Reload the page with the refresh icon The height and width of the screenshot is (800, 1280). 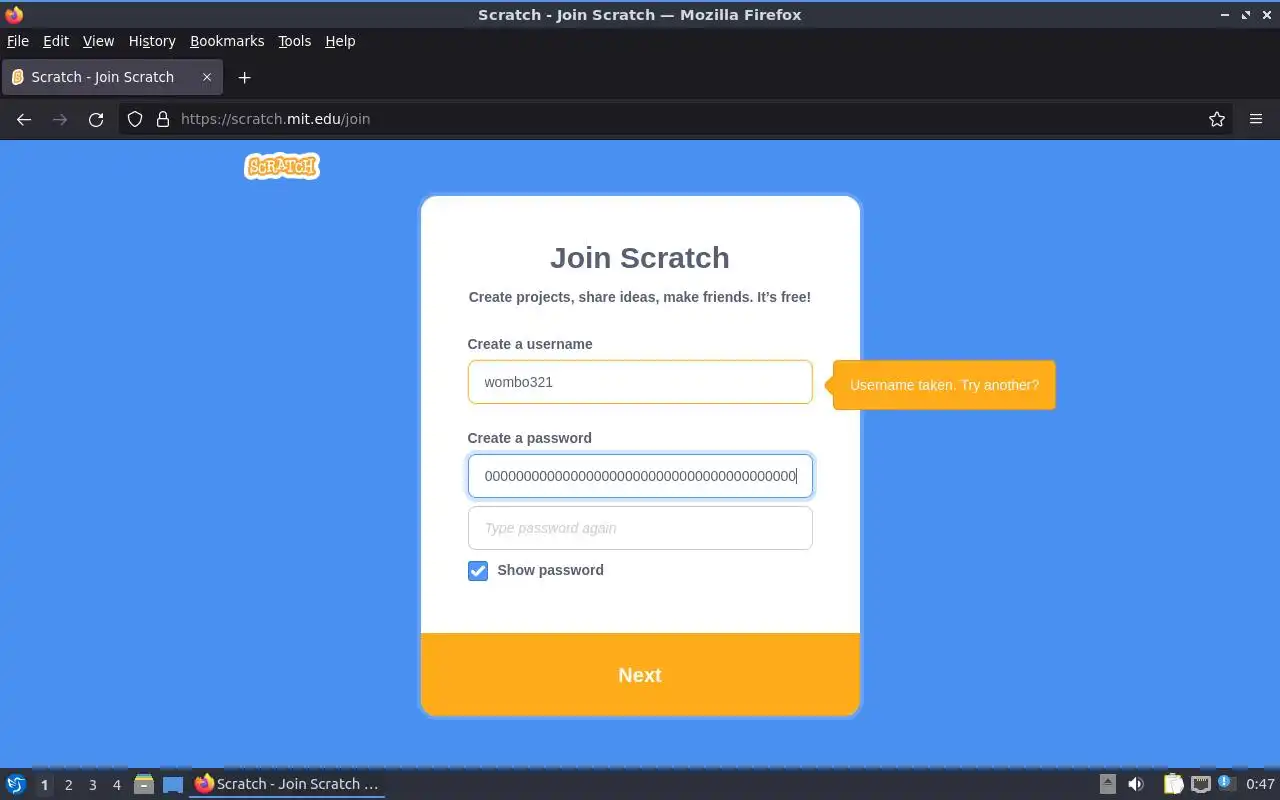point(96,119)
